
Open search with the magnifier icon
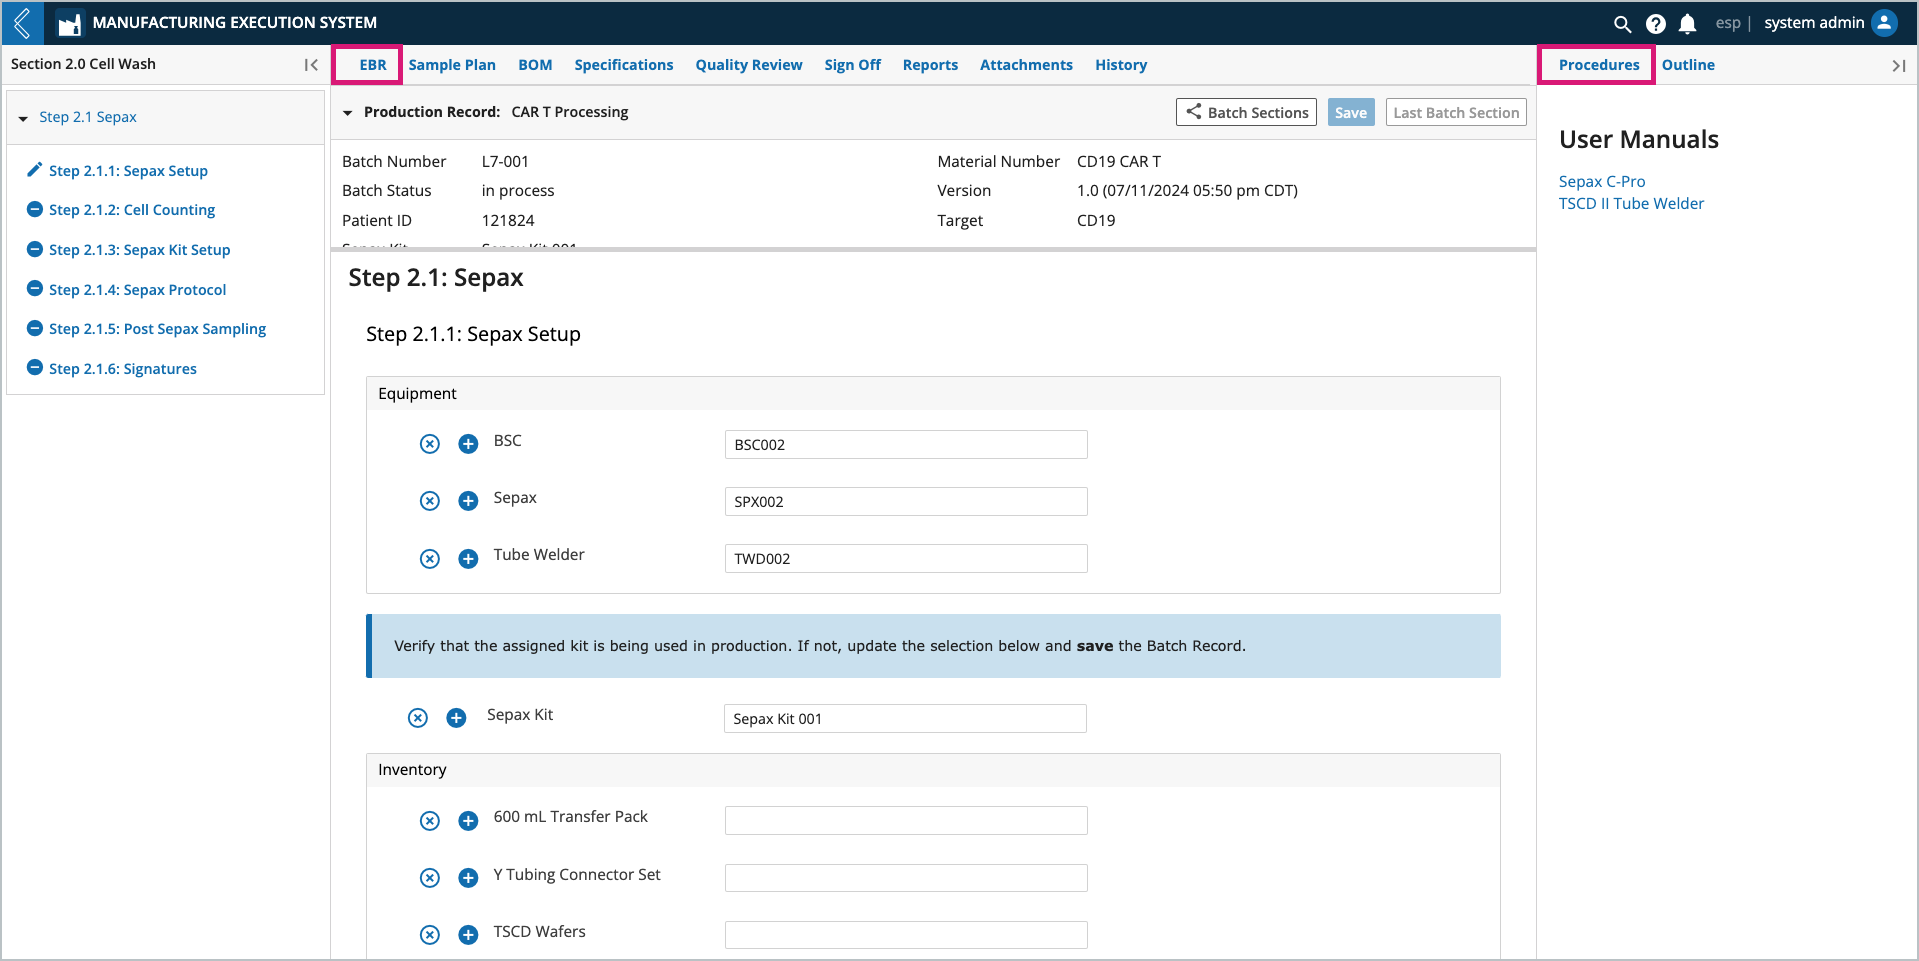tap(1622, 24)
